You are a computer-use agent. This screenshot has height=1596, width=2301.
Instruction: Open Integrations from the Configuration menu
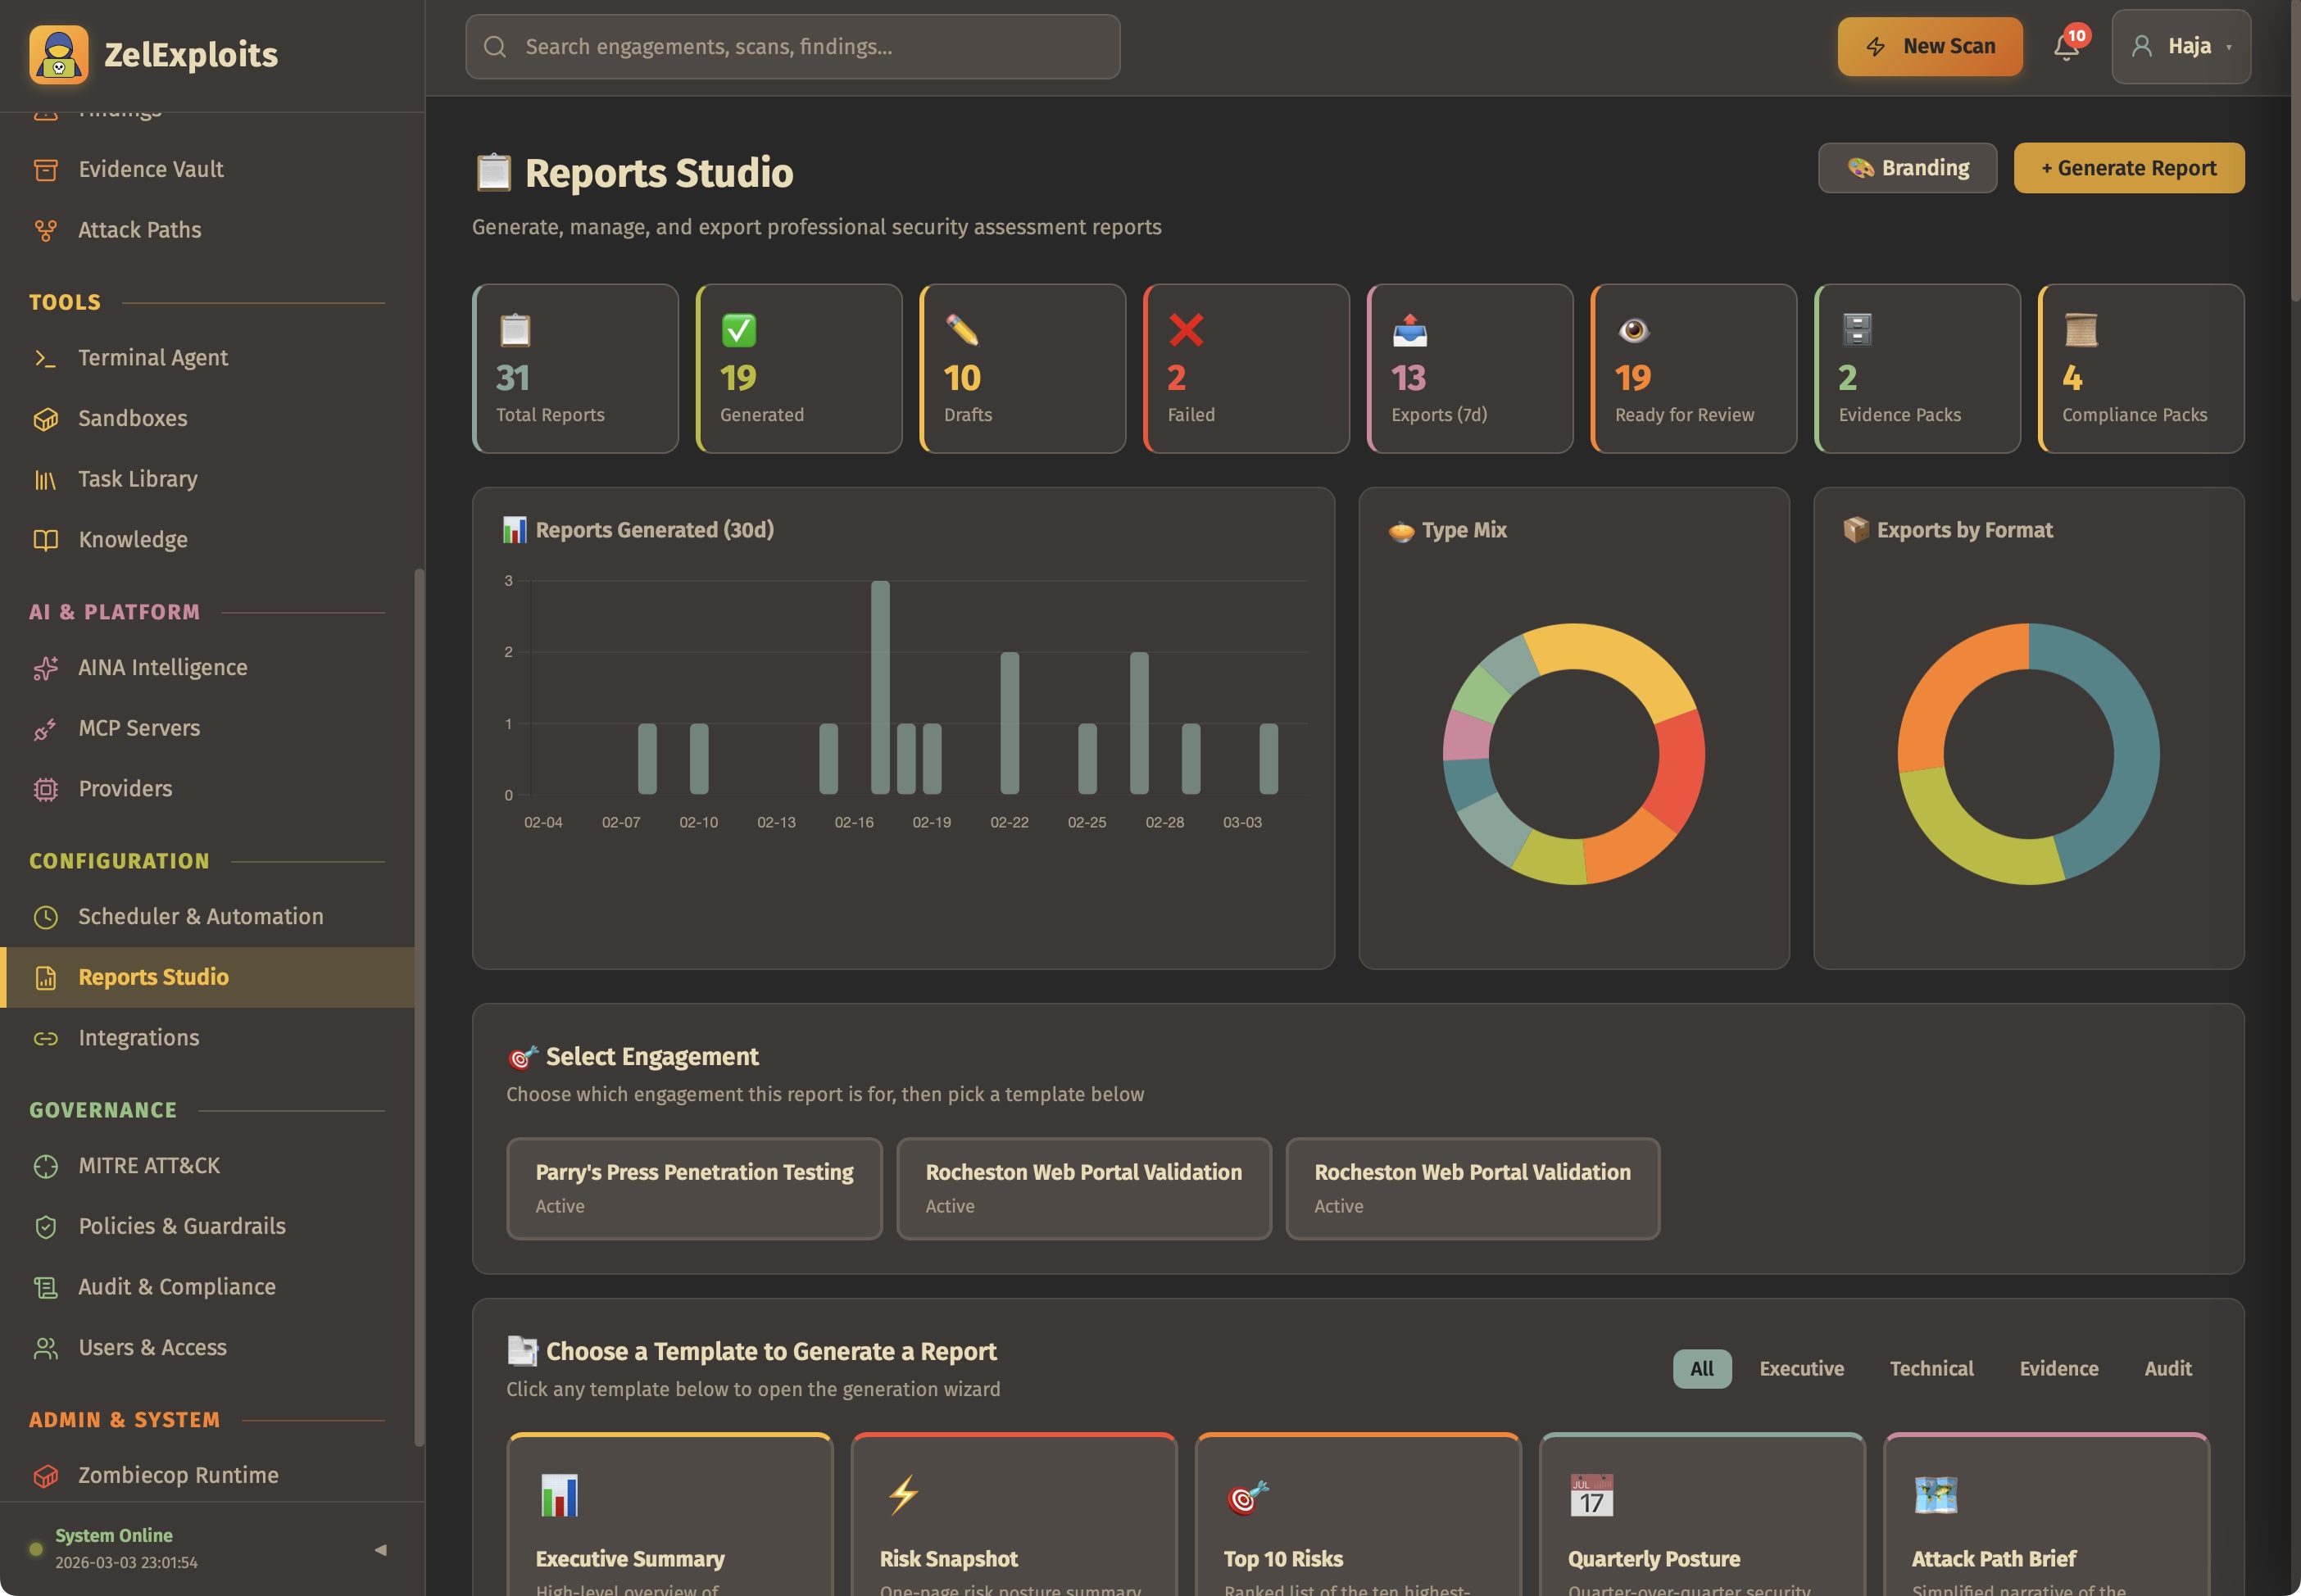(x=139, y=1037)
